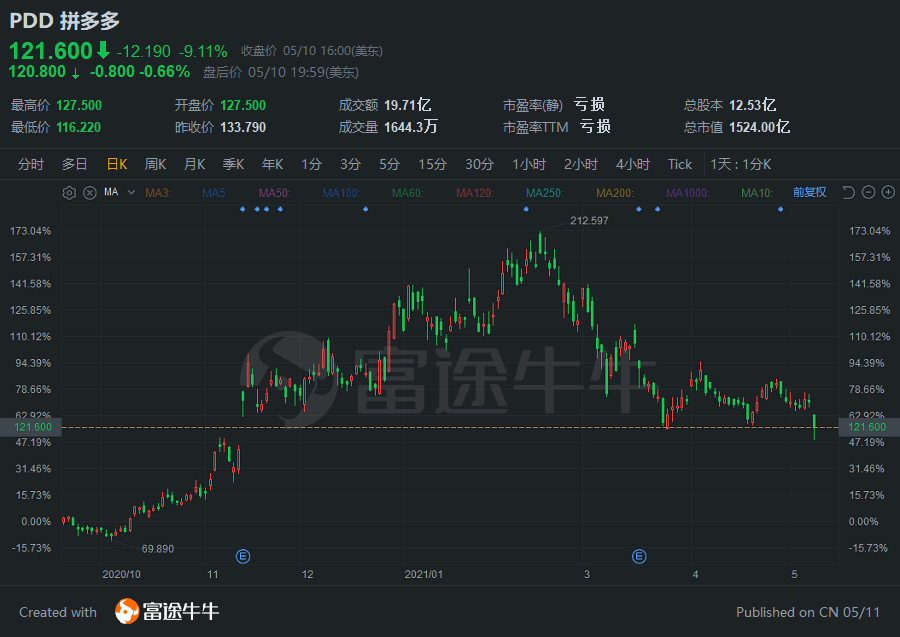Open the 前复权 price adjustment option
Viewport: 900px width, 637px height.
[809, 192]
